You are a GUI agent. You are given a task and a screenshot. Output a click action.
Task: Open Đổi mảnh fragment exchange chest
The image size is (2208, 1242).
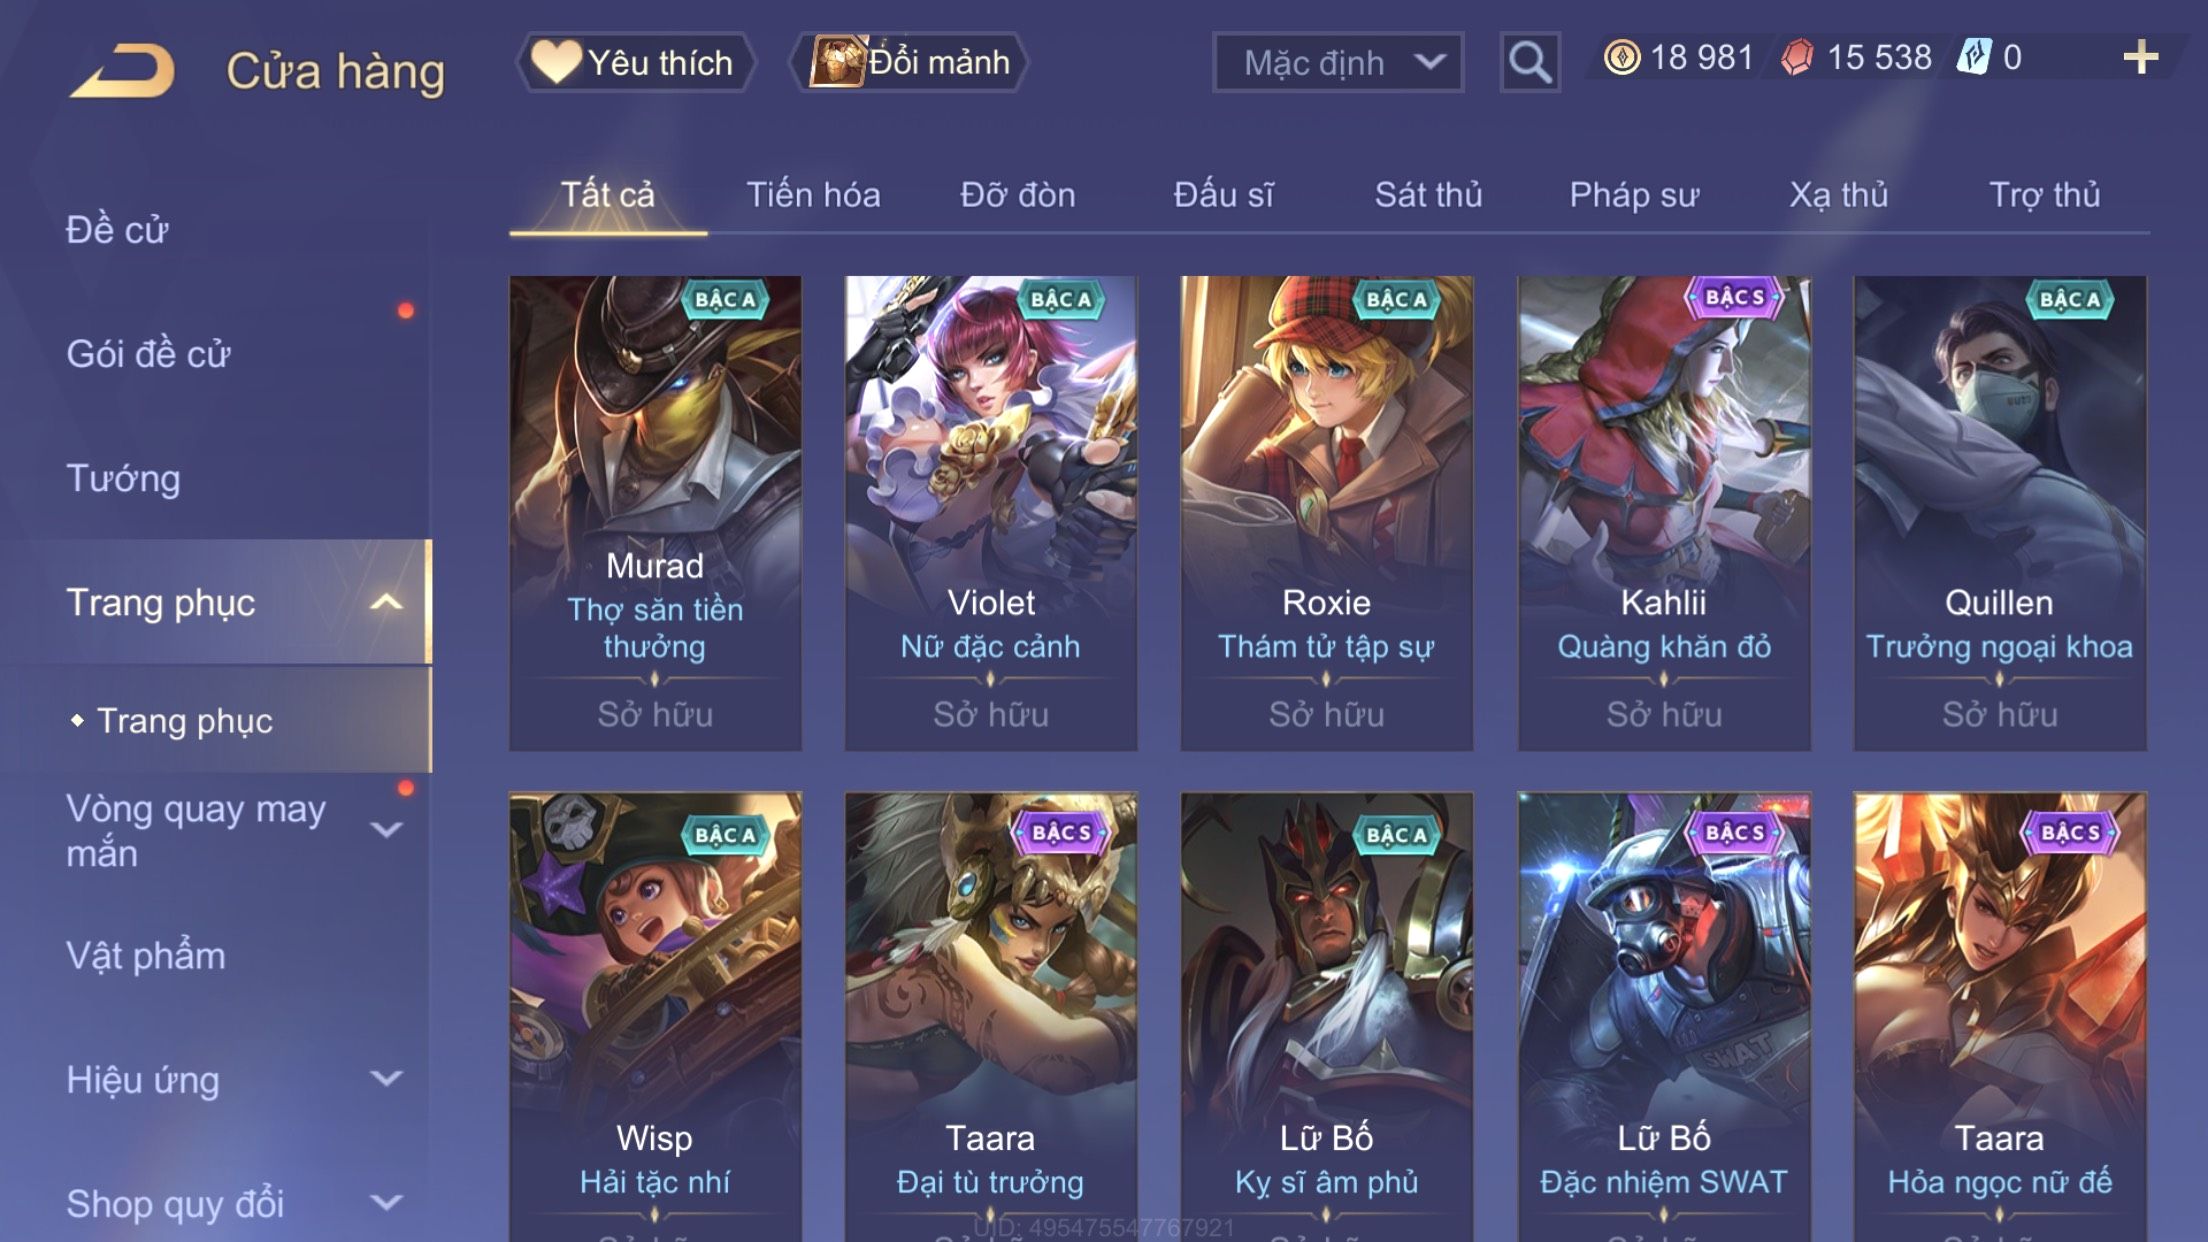tap(910, 62)
